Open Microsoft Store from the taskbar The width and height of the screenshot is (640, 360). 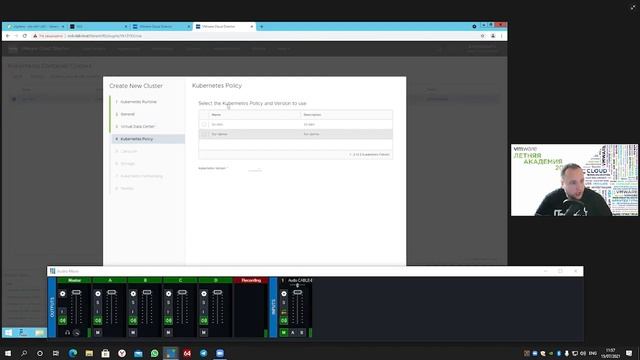point(105,353)
